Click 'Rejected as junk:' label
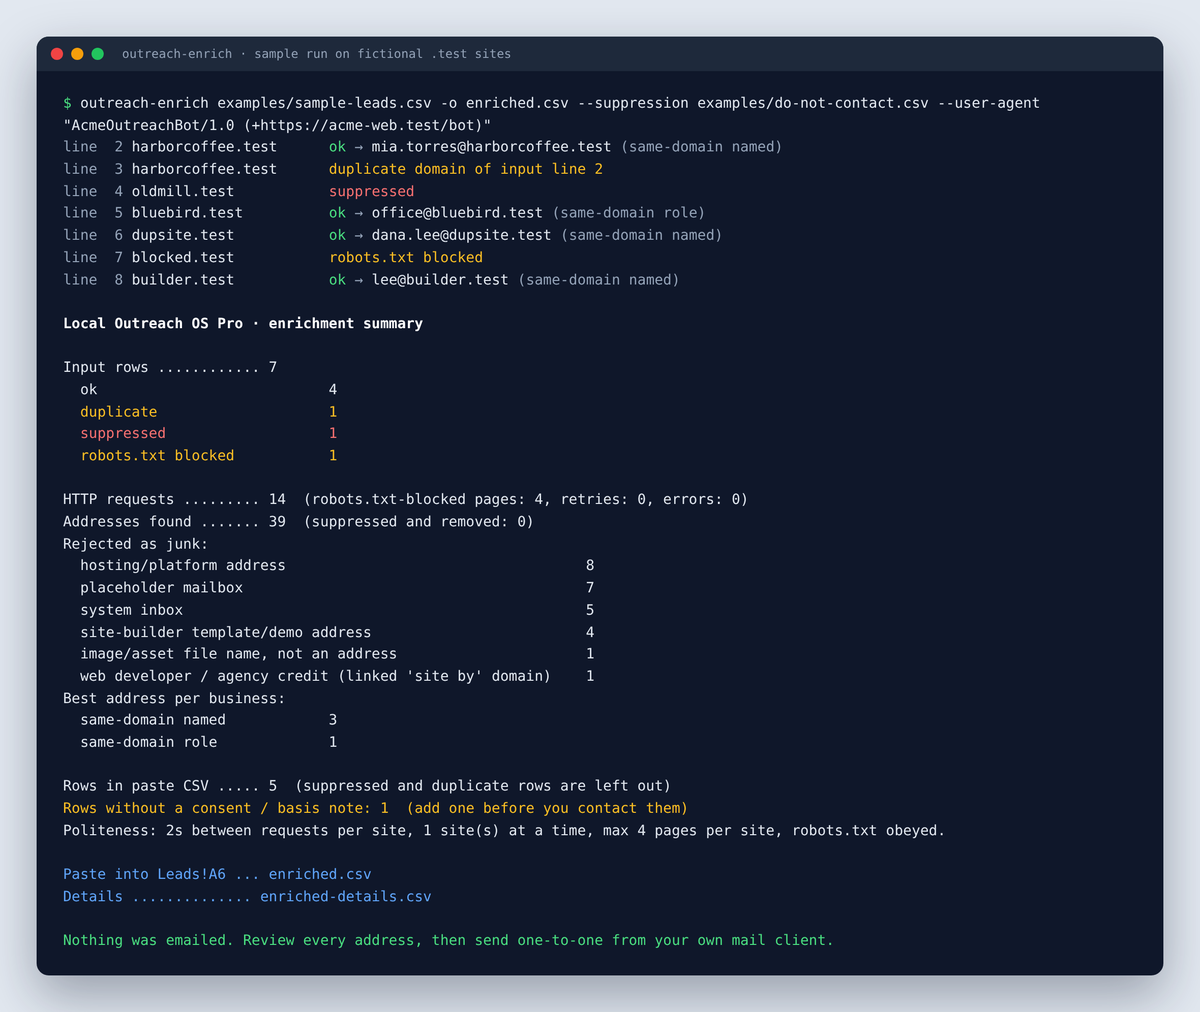Image resolution: width=1200 pixels, height=1012 pixels. click(x=136, y=543)
